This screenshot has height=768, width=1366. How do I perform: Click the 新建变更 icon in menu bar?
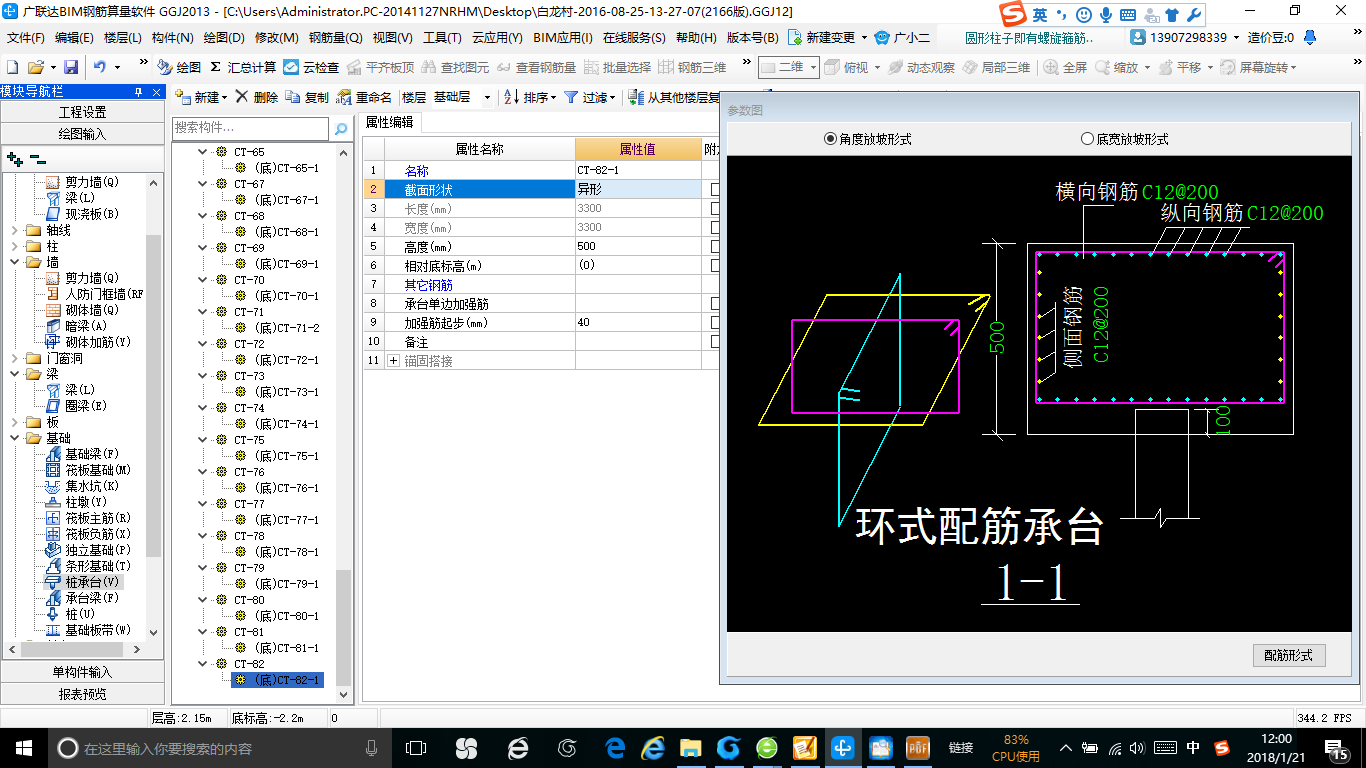[795, 37]
